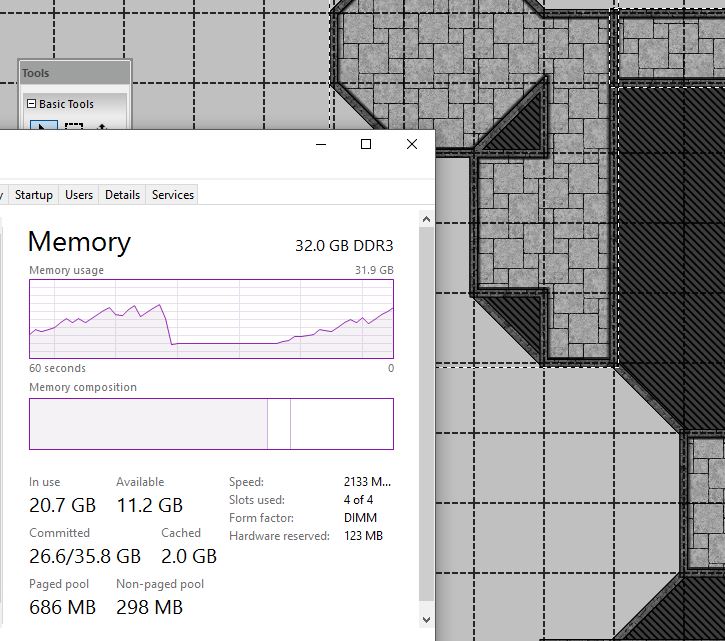Maximize the Task Manager window
Screen dimensions: 725x641
click(366, 145)
